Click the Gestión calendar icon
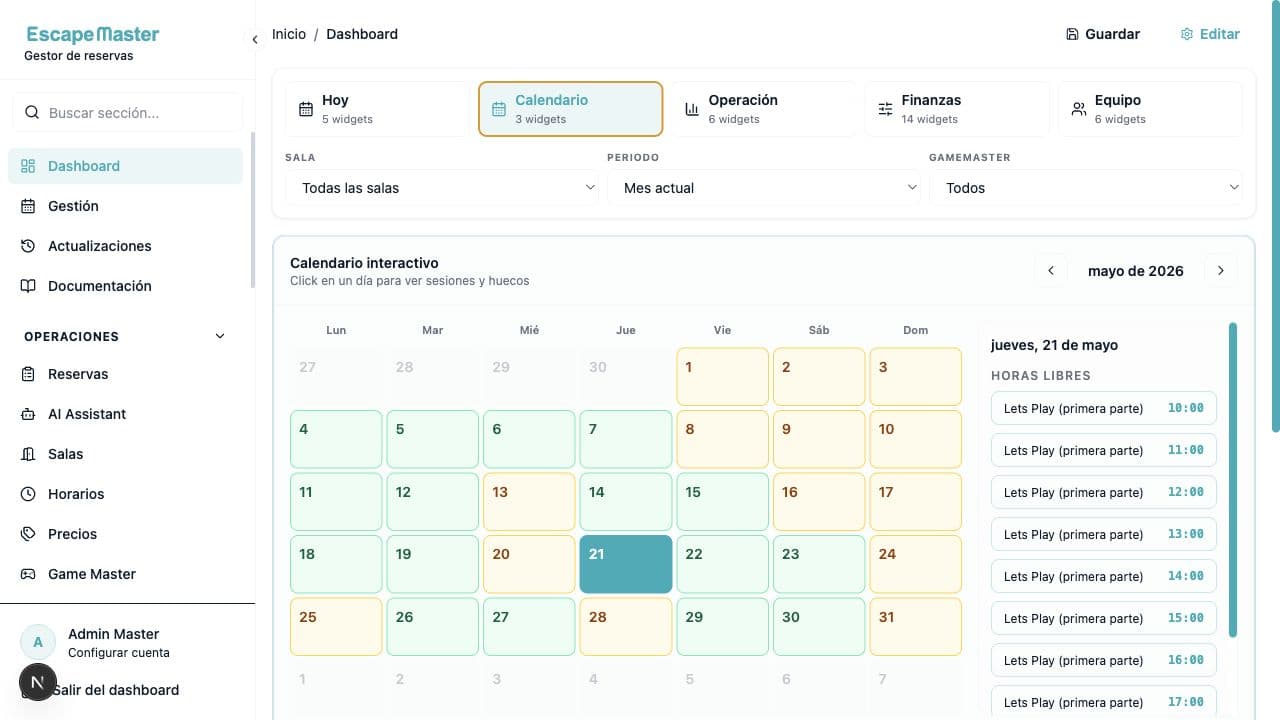Image resolution: width=1280 pixels, height=720 pixels. (x=28, y=206)
